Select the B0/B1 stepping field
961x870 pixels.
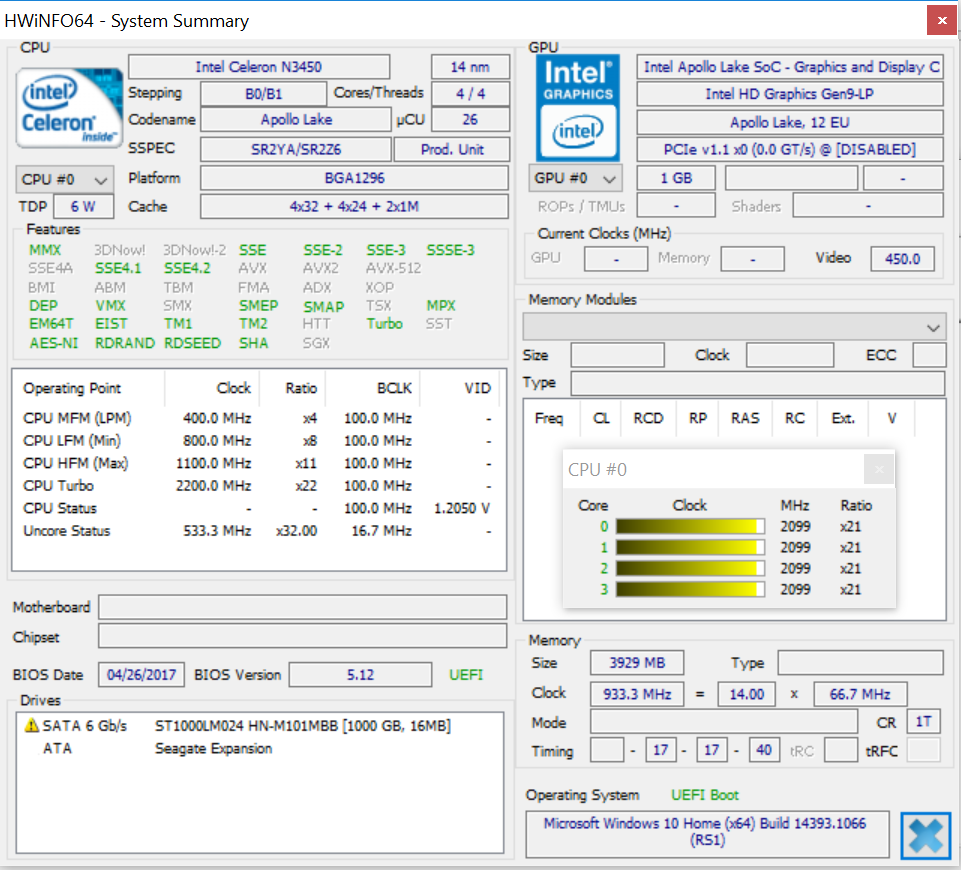pyautogui.click(x=264, y=94)
